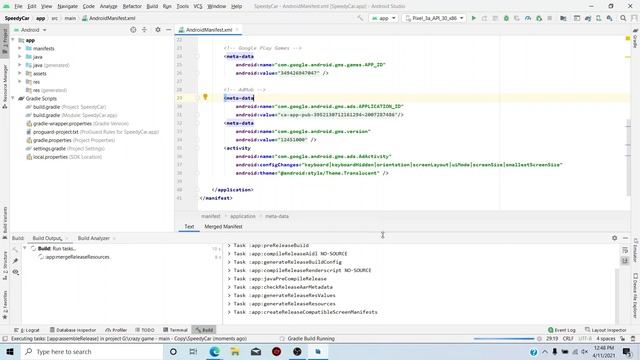
Task: Click the pin tab icon in Build panel
Action: click(x=15, y=260)
